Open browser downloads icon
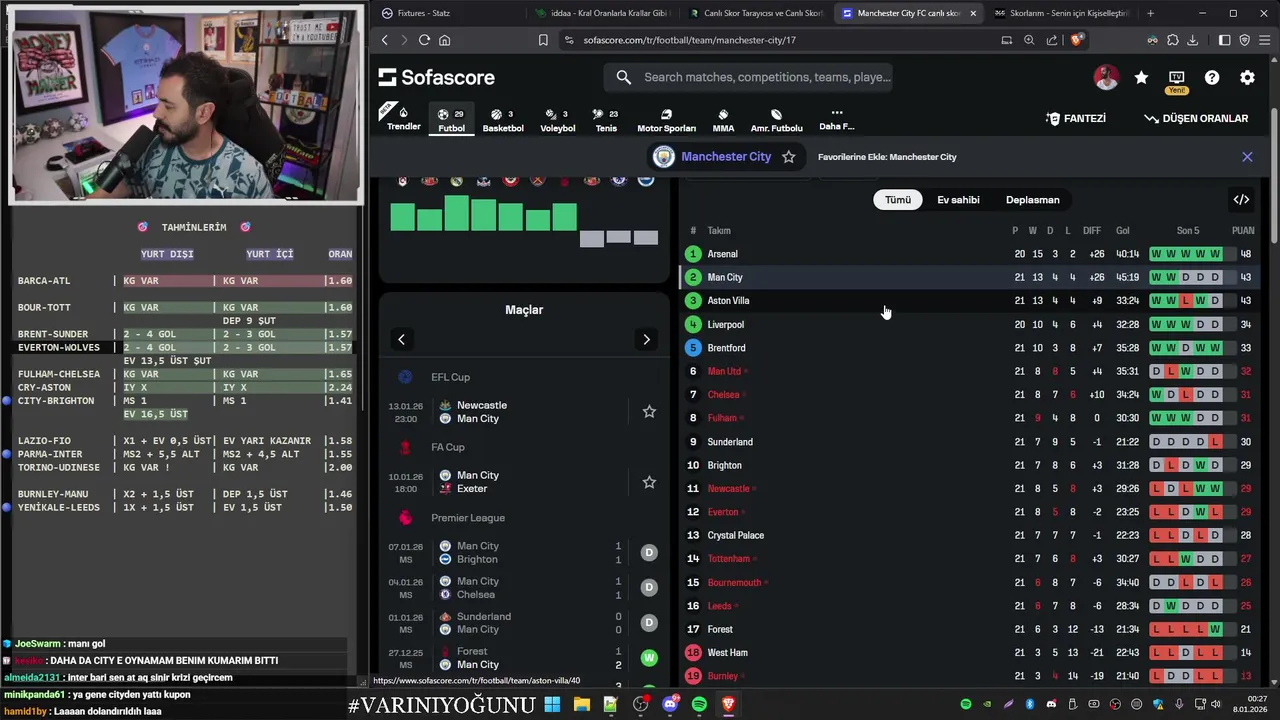Image resolution: width=1280 pixels, height=720 pixels. [1194, 40]
